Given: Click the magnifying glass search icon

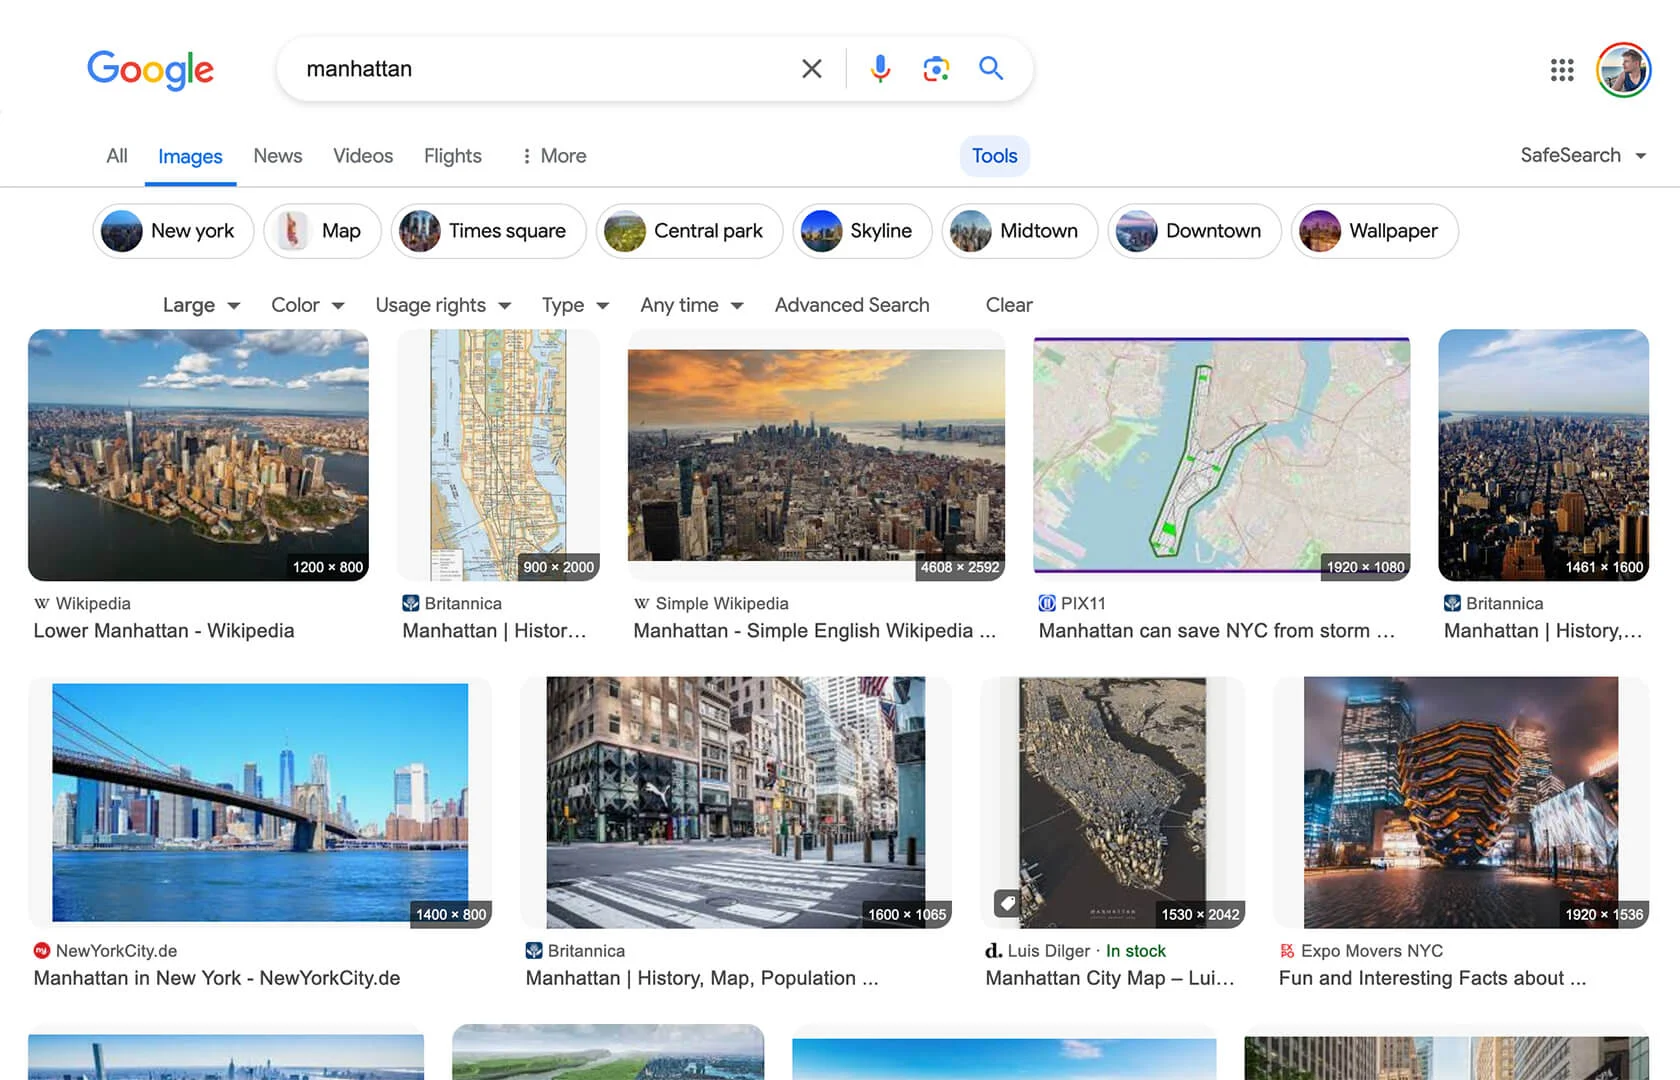Looking at the screenshot, I should tap(990, 69).
